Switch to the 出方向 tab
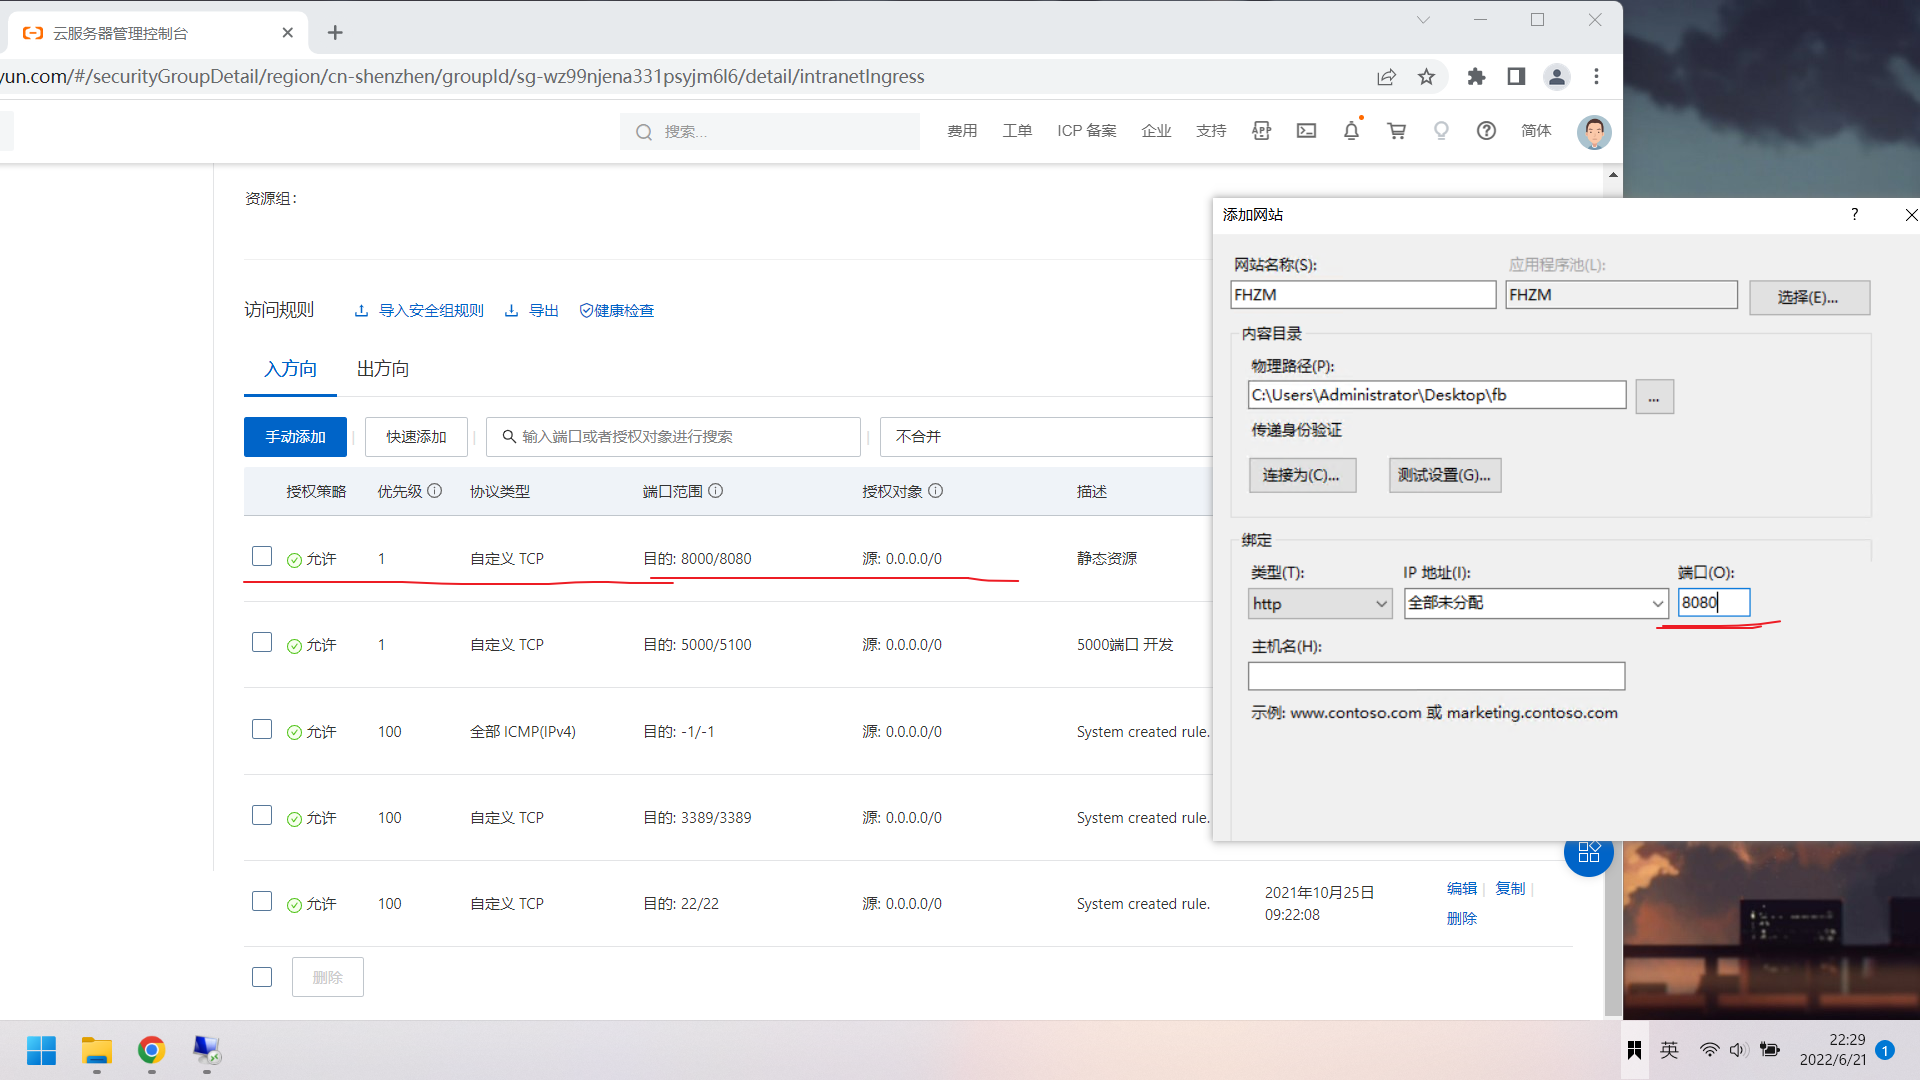The width and height of the screenshot is (1920, 1080). pyautogui.click(x=383, y=369)
